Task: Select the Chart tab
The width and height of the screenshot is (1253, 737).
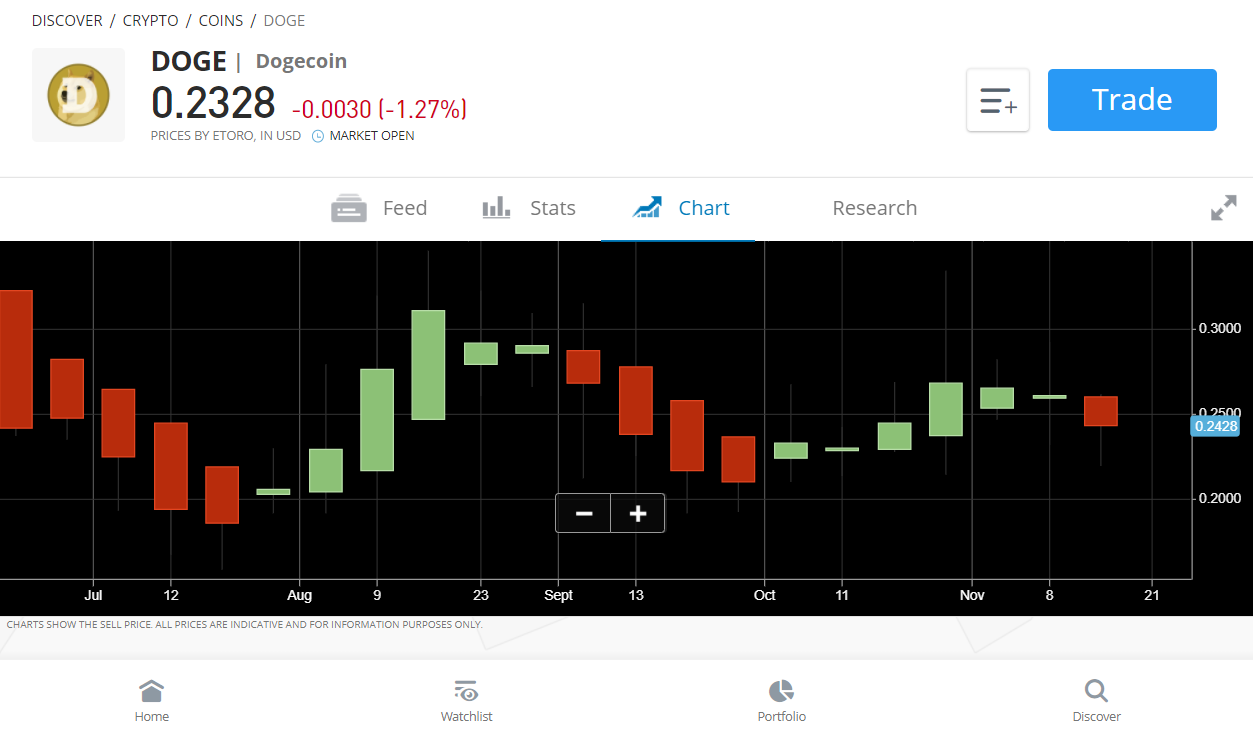Action: coord(681,208)
